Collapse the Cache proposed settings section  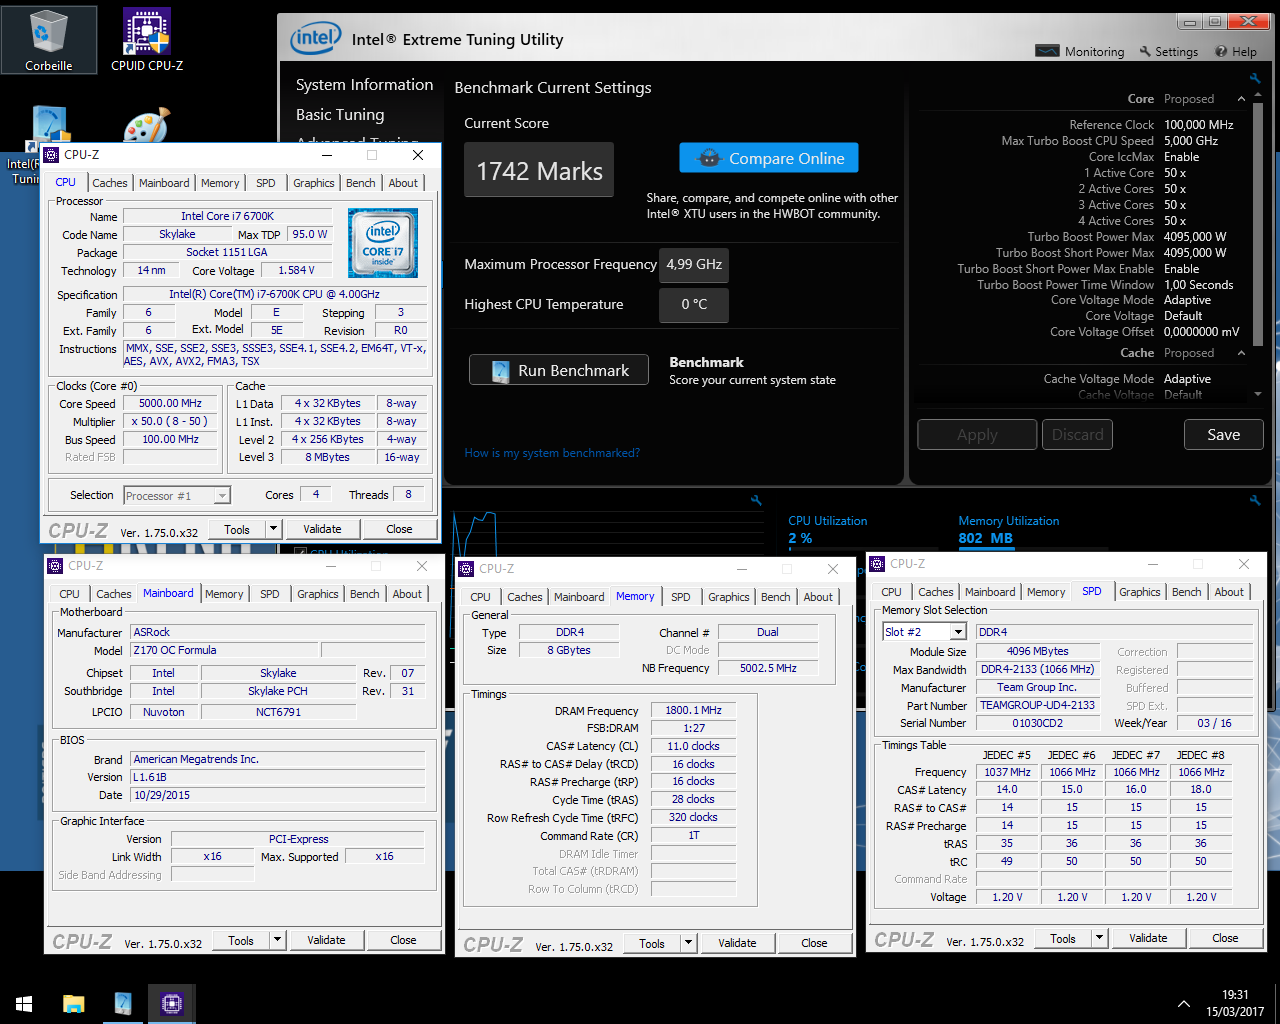(1241, 353)
